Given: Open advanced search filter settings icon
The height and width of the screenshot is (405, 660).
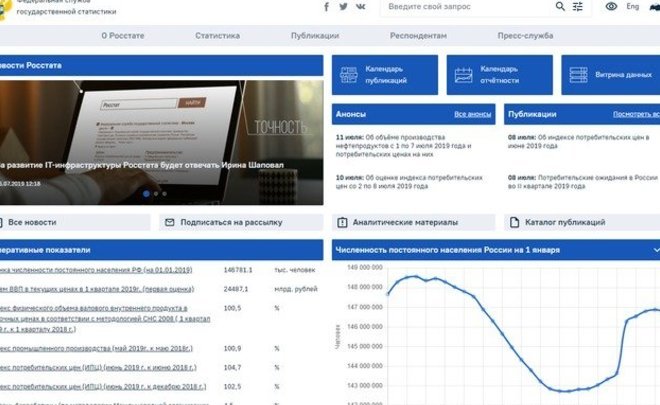Looking at the screenshot, I should point(578,7).
